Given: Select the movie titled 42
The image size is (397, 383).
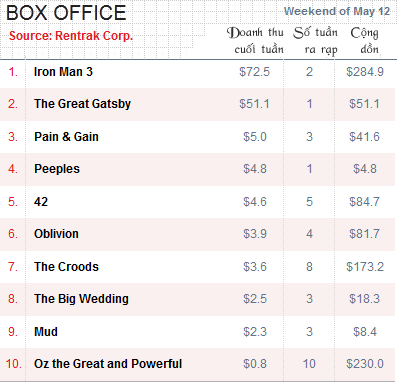Looking at the screenshot, I should click(x=41, y=202).
